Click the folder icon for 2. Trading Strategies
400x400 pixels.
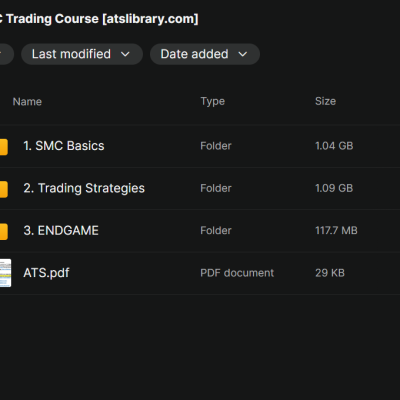pyautogui.click(x=4, y=189)
